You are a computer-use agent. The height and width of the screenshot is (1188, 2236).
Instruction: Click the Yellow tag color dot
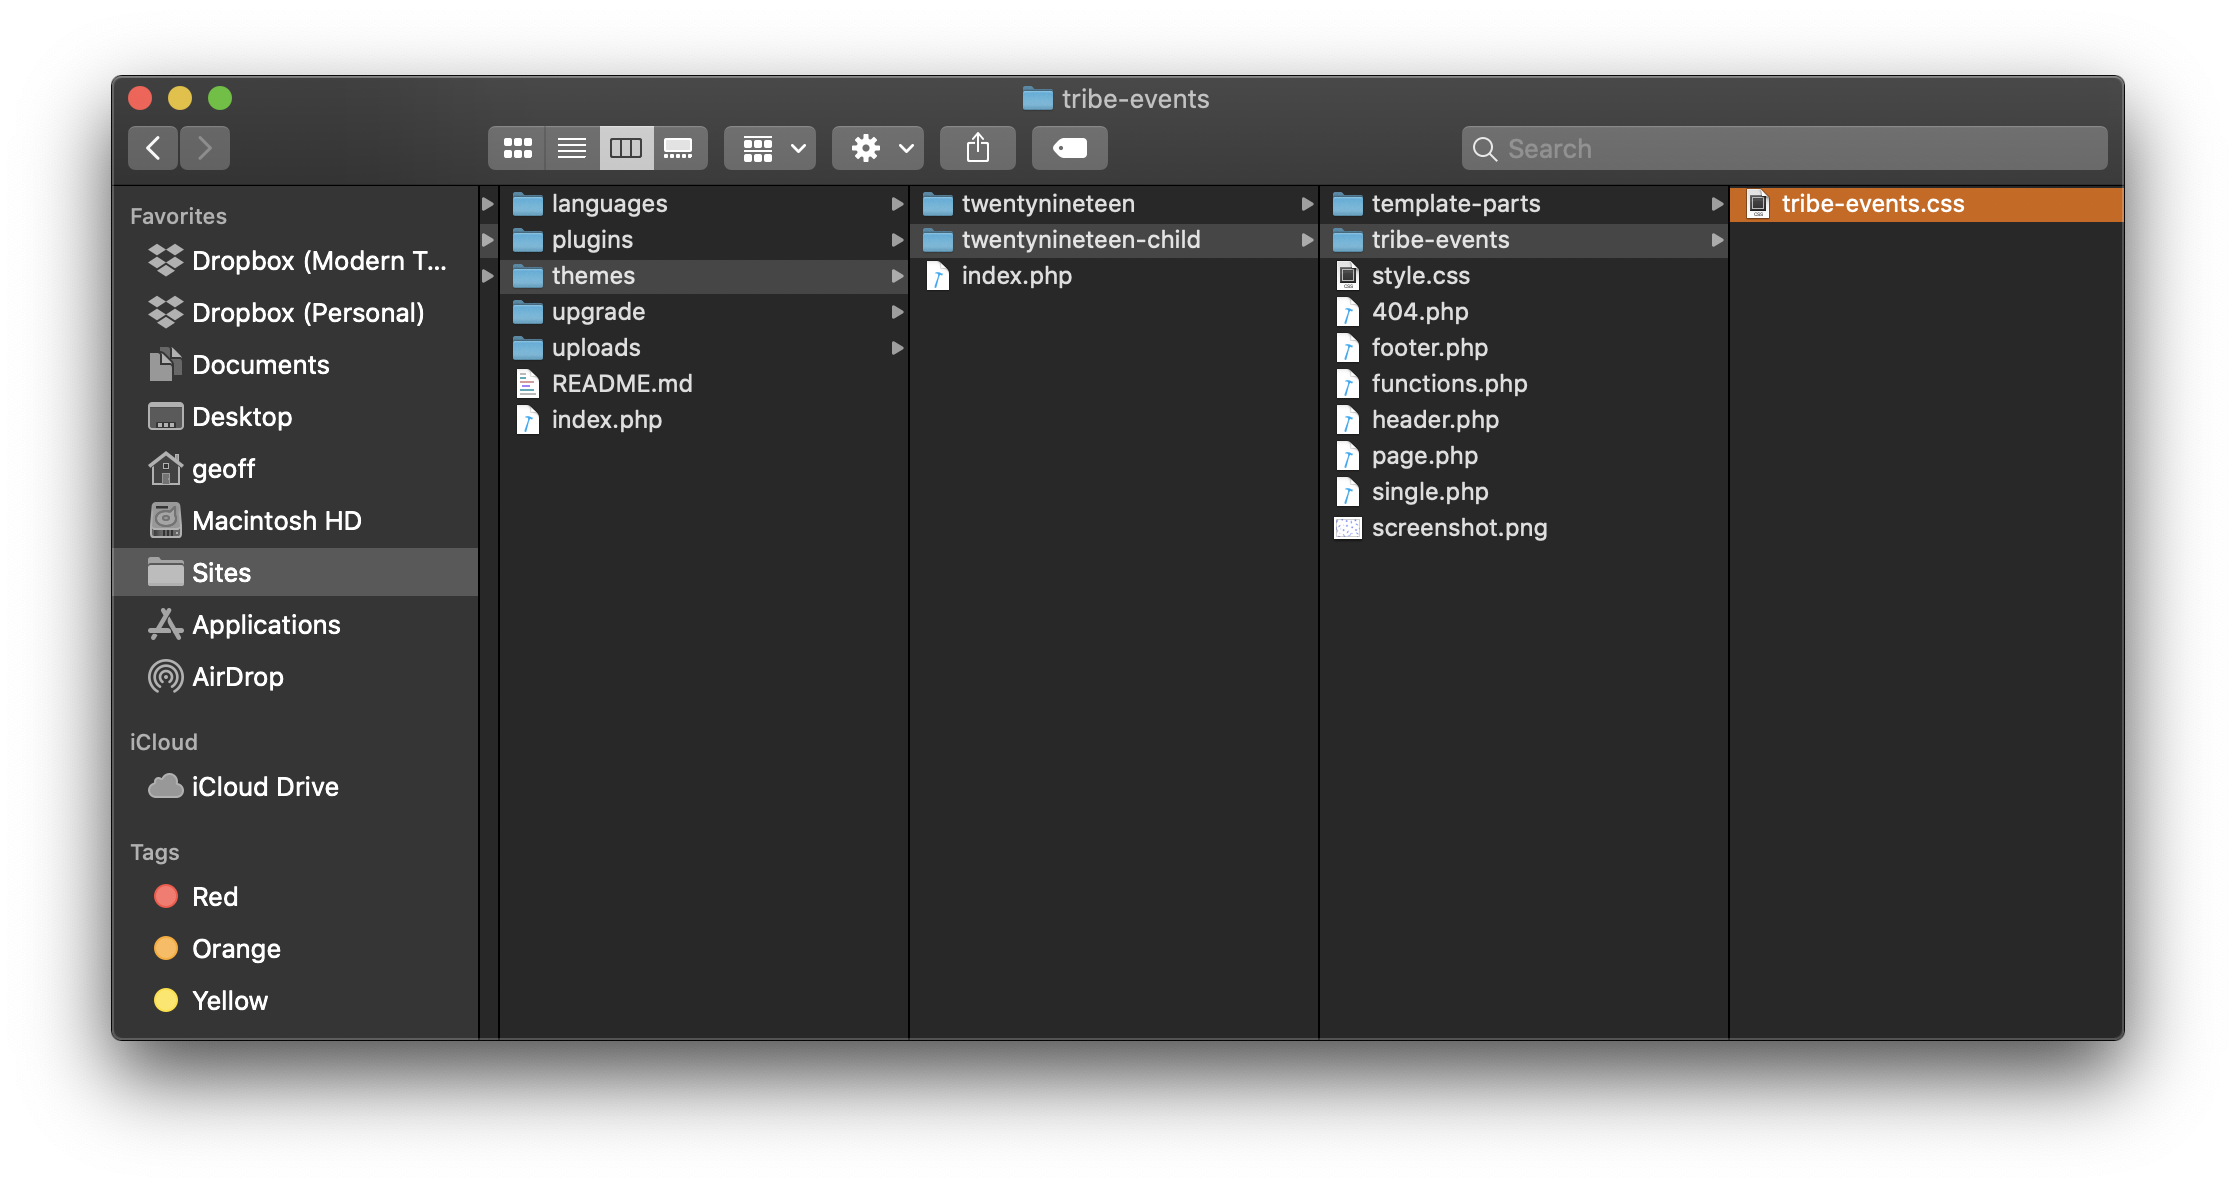(x=166, y=1000)
